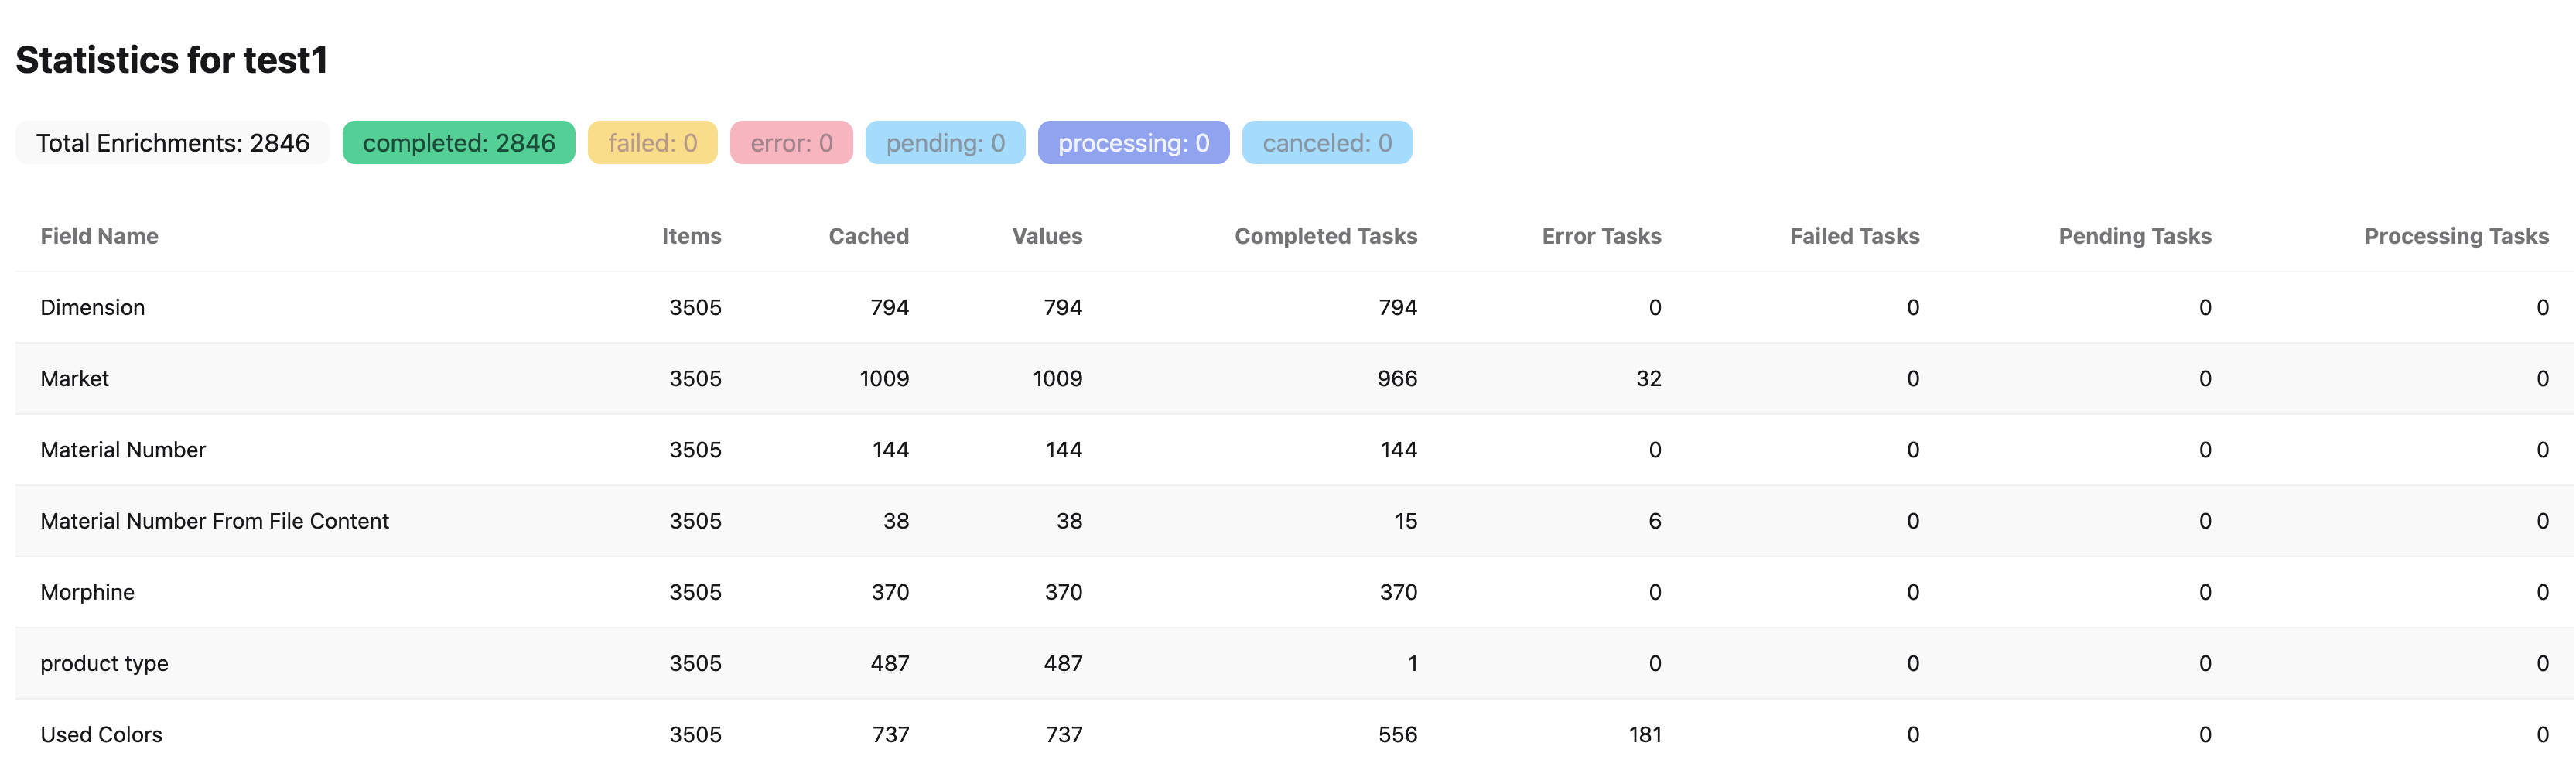
Task: Click the Items column header
Action: 691,236
